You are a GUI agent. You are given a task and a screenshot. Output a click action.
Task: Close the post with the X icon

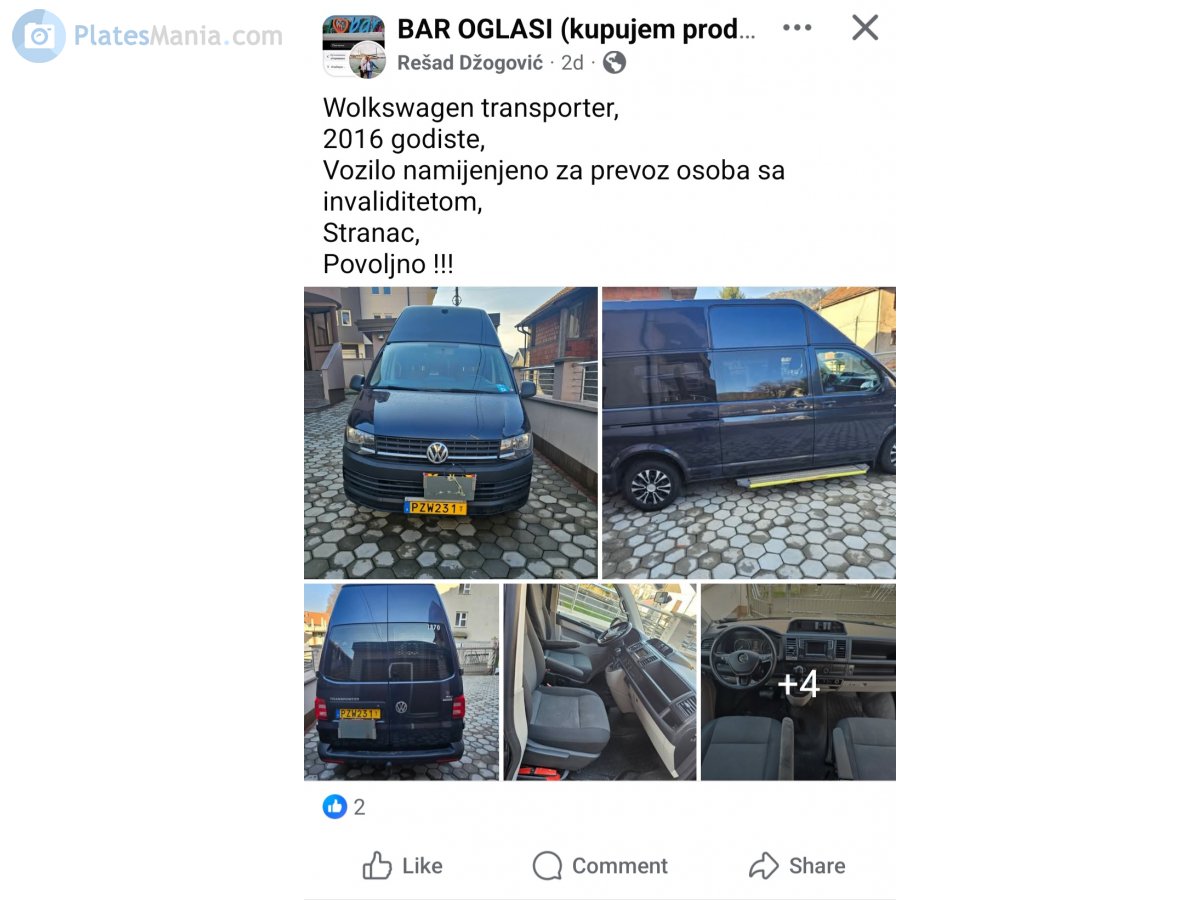point(865,28)
